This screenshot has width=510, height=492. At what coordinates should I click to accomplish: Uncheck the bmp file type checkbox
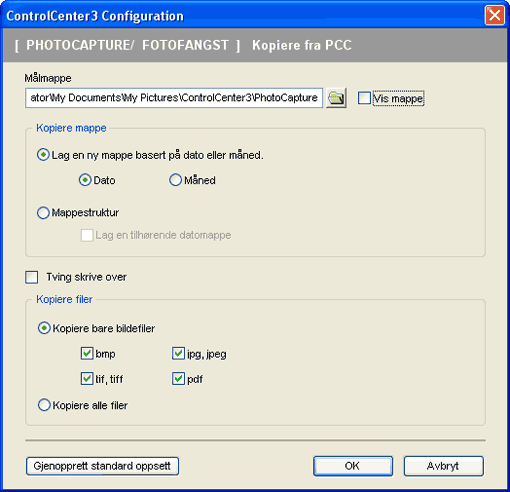click(87, 353)
